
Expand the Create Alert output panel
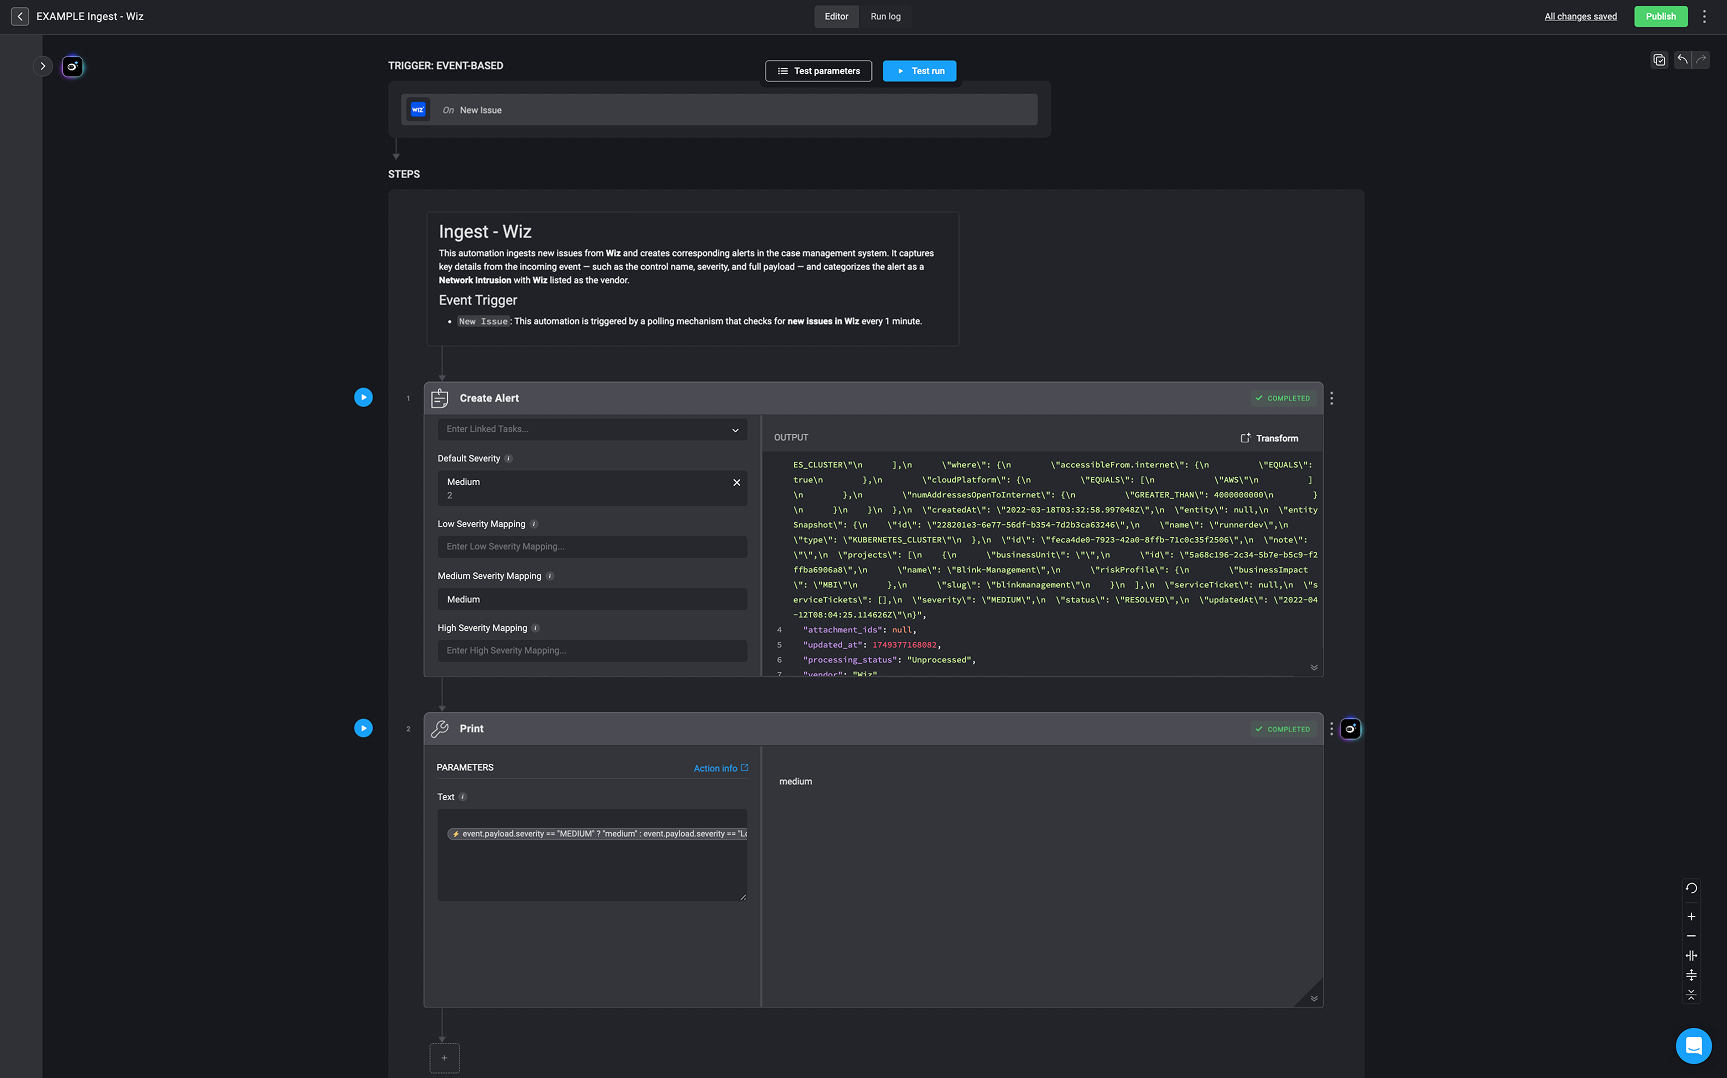1313,667
